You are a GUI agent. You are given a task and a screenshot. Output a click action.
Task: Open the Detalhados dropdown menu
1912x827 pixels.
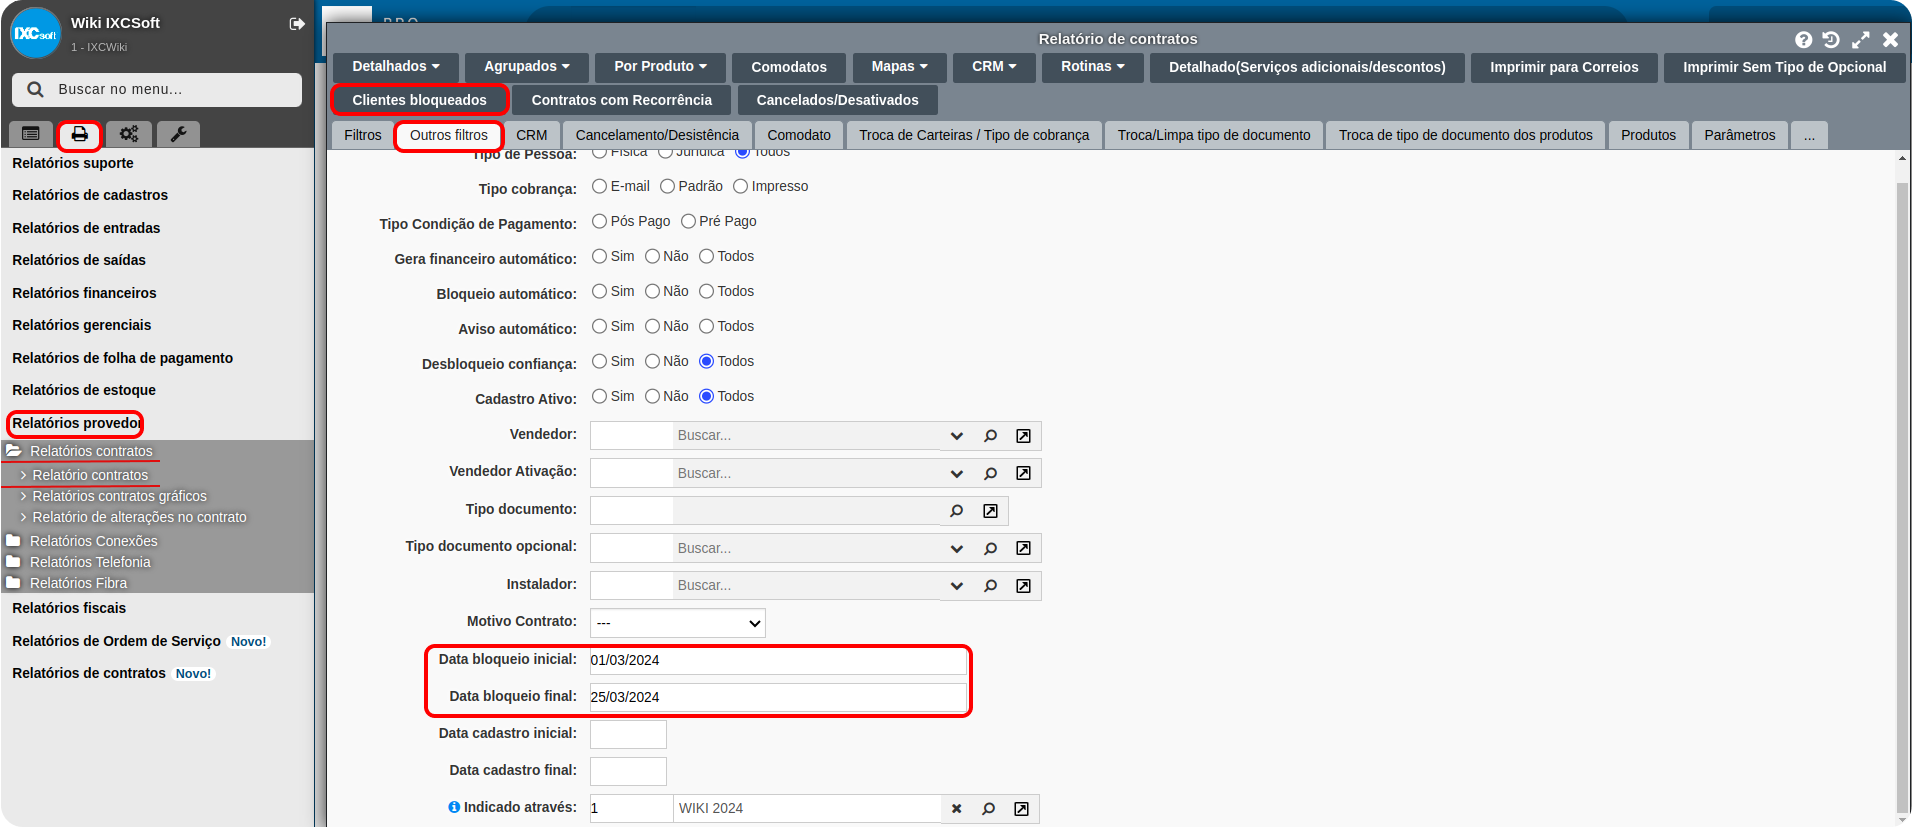point(396,67)
